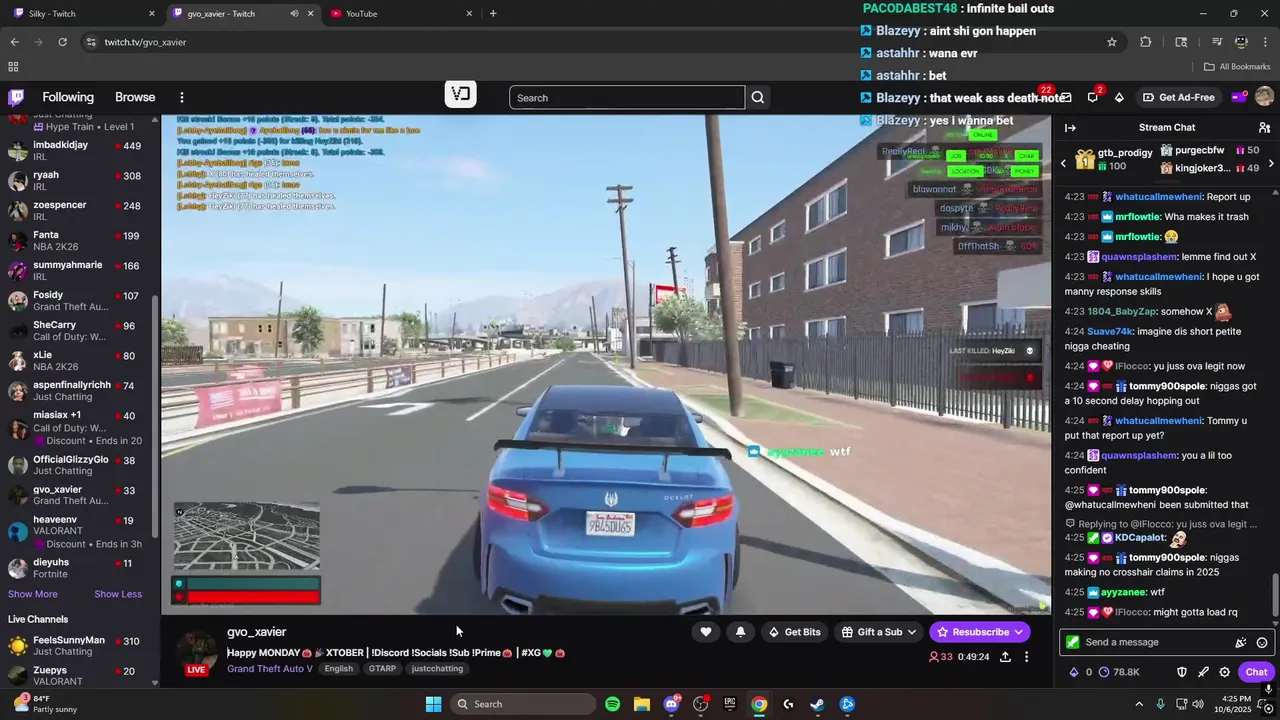The height and width of the screenshot is (720, 1280).
Task: Open the user profile avatar menu
Action: click(1264, 97)
